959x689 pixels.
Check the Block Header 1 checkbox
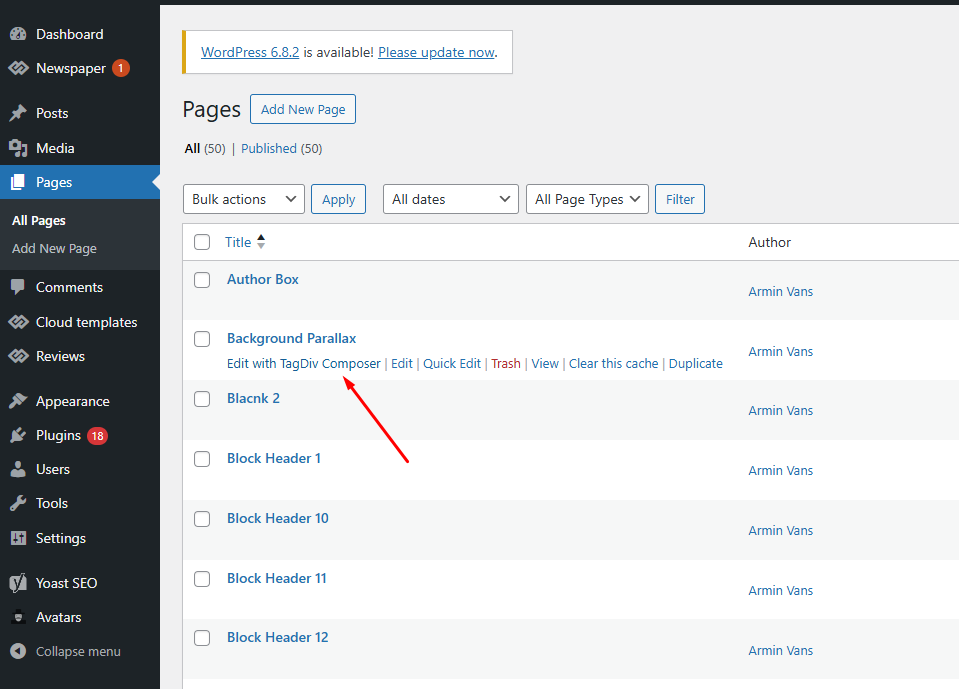click(202, 459)
